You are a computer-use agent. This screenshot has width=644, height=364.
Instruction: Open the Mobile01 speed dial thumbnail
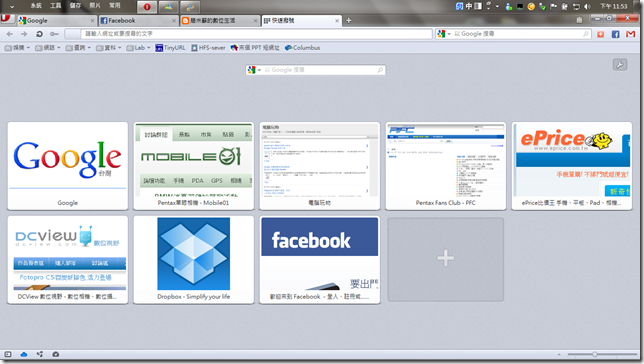click(194, 166)
